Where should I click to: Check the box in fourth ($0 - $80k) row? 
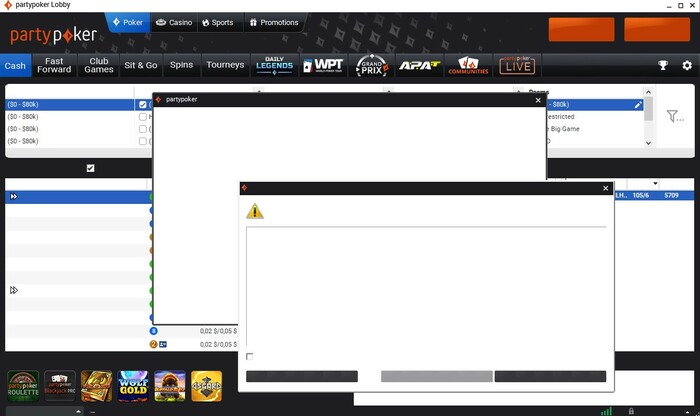click(x=143, y=141)
